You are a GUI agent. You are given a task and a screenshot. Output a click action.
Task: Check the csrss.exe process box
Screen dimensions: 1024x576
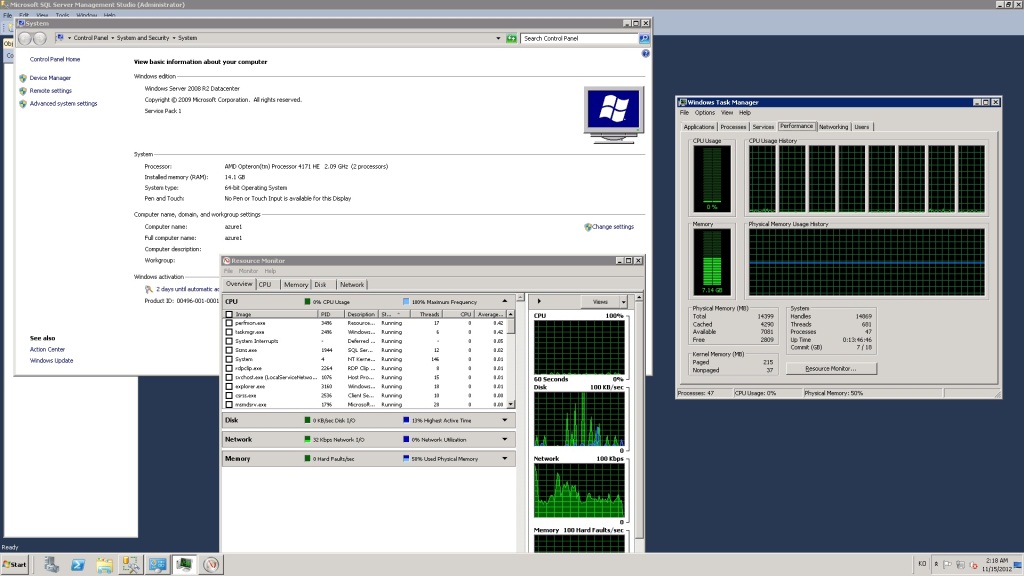(229, 396)
